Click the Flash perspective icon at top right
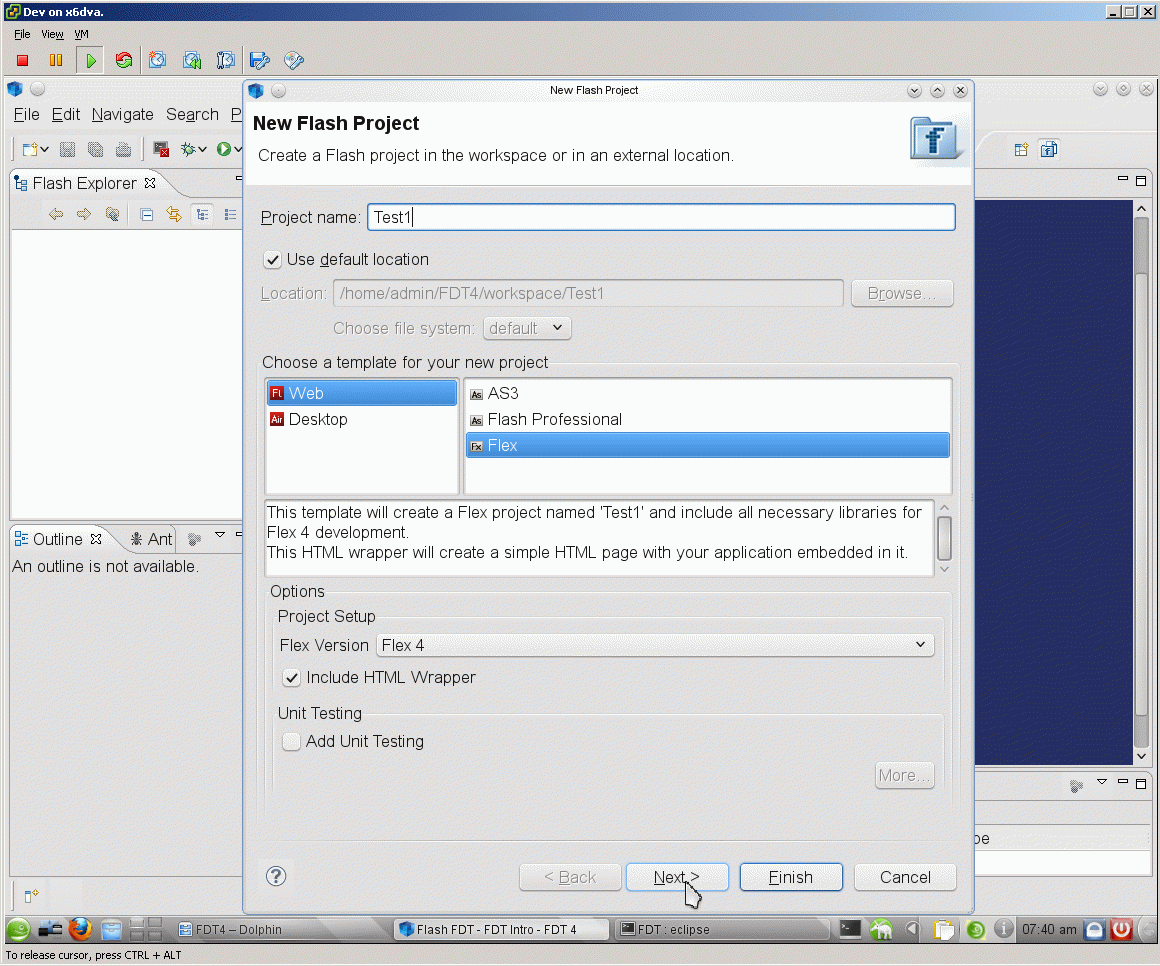 click(x=1049, y=150)
